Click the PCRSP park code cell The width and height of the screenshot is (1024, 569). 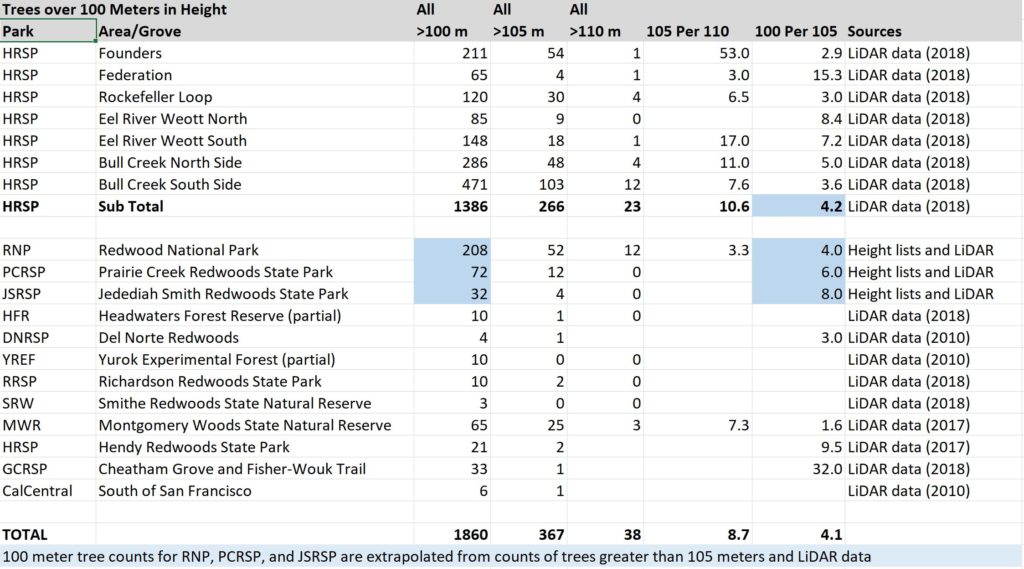[25, 272]
